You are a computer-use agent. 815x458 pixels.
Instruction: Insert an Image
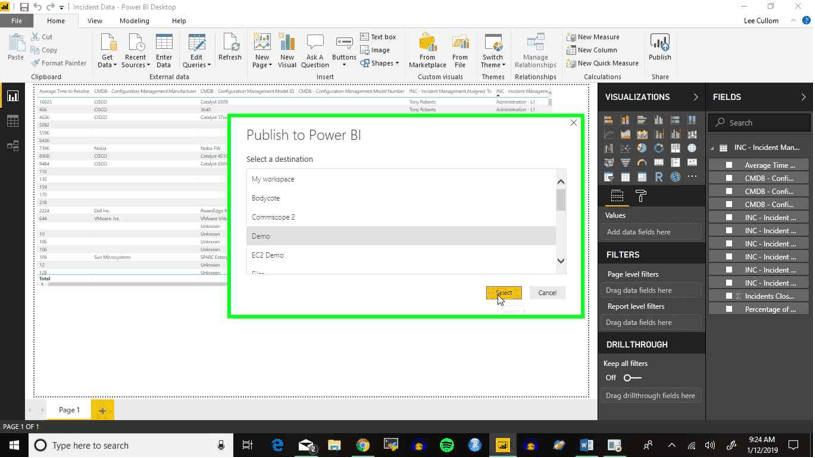coord(375,50)
